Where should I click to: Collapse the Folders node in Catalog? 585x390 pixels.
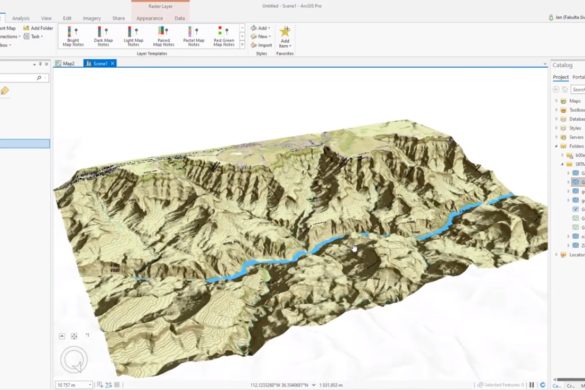[x=556, y=146]
